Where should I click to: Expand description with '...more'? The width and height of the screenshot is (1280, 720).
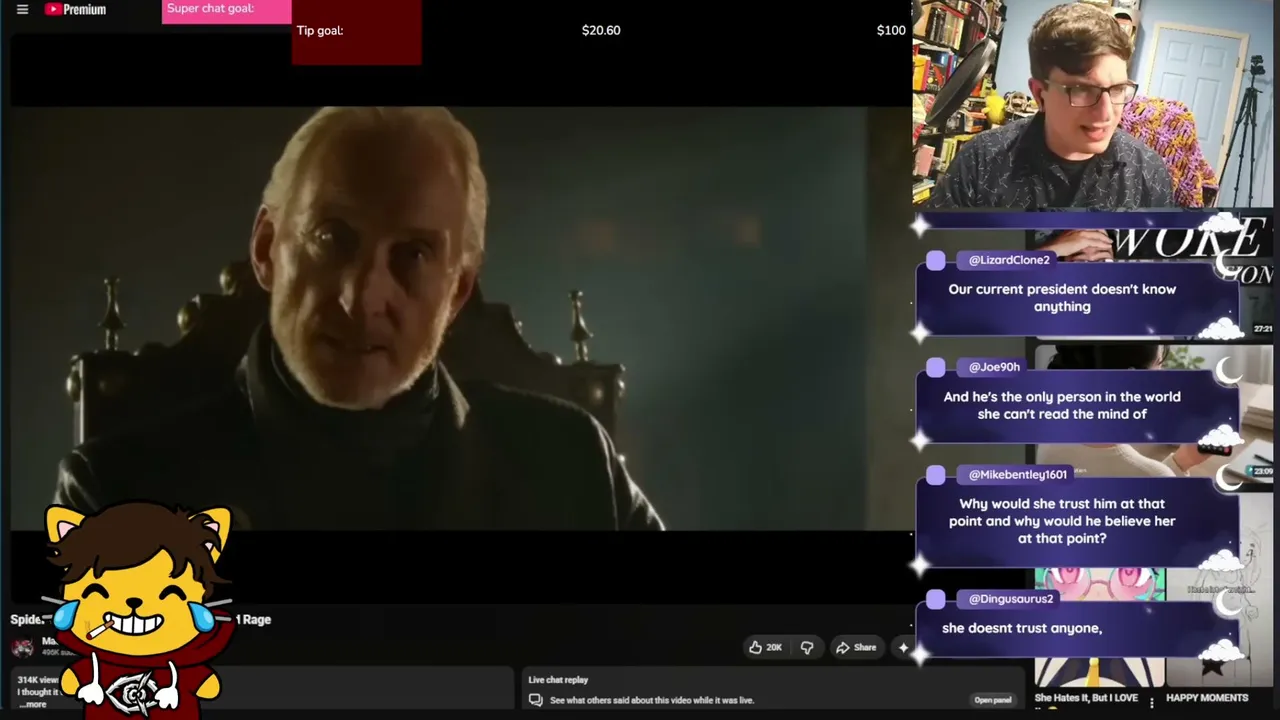pos(34,704)
